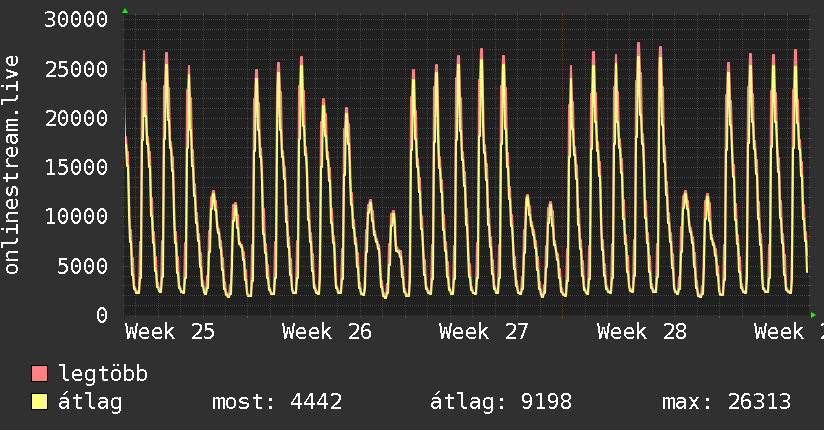Click the 'Week 25' x-axis label

click(x=170, y=332)
